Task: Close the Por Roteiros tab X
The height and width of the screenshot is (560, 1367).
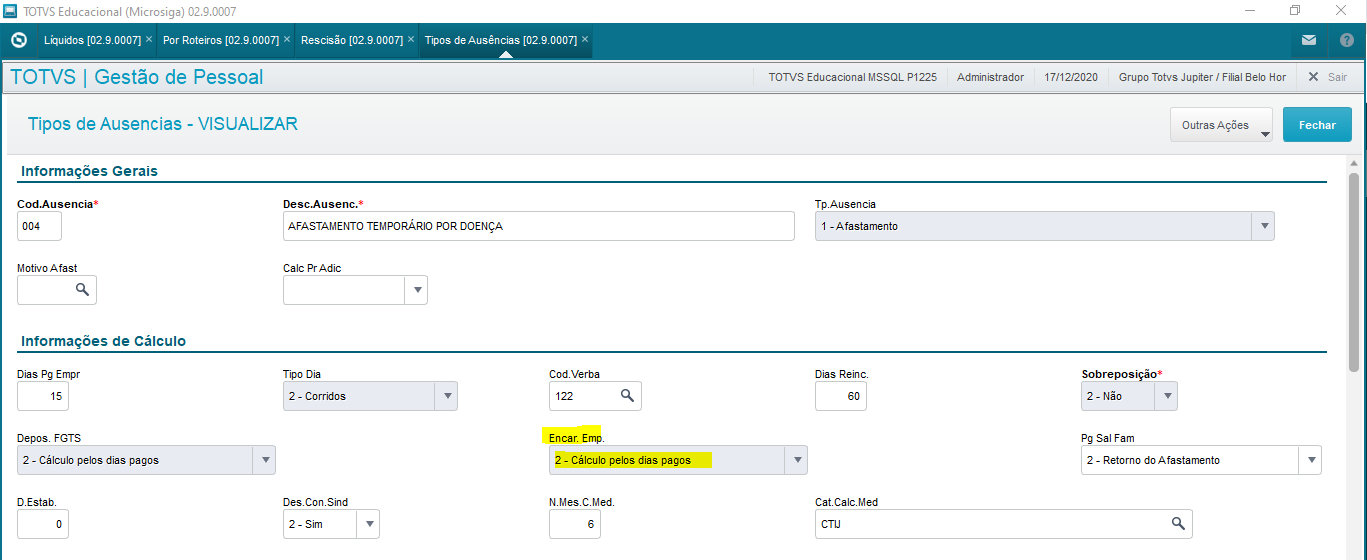Action: (x=287, y=39)
